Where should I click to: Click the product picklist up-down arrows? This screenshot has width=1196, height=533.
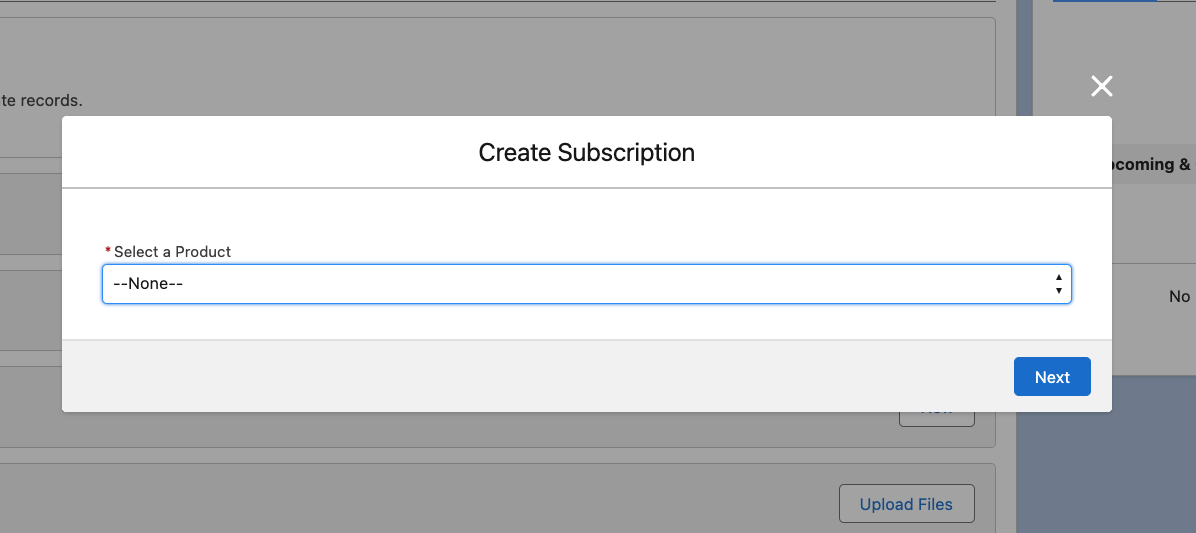[1058, 284]
